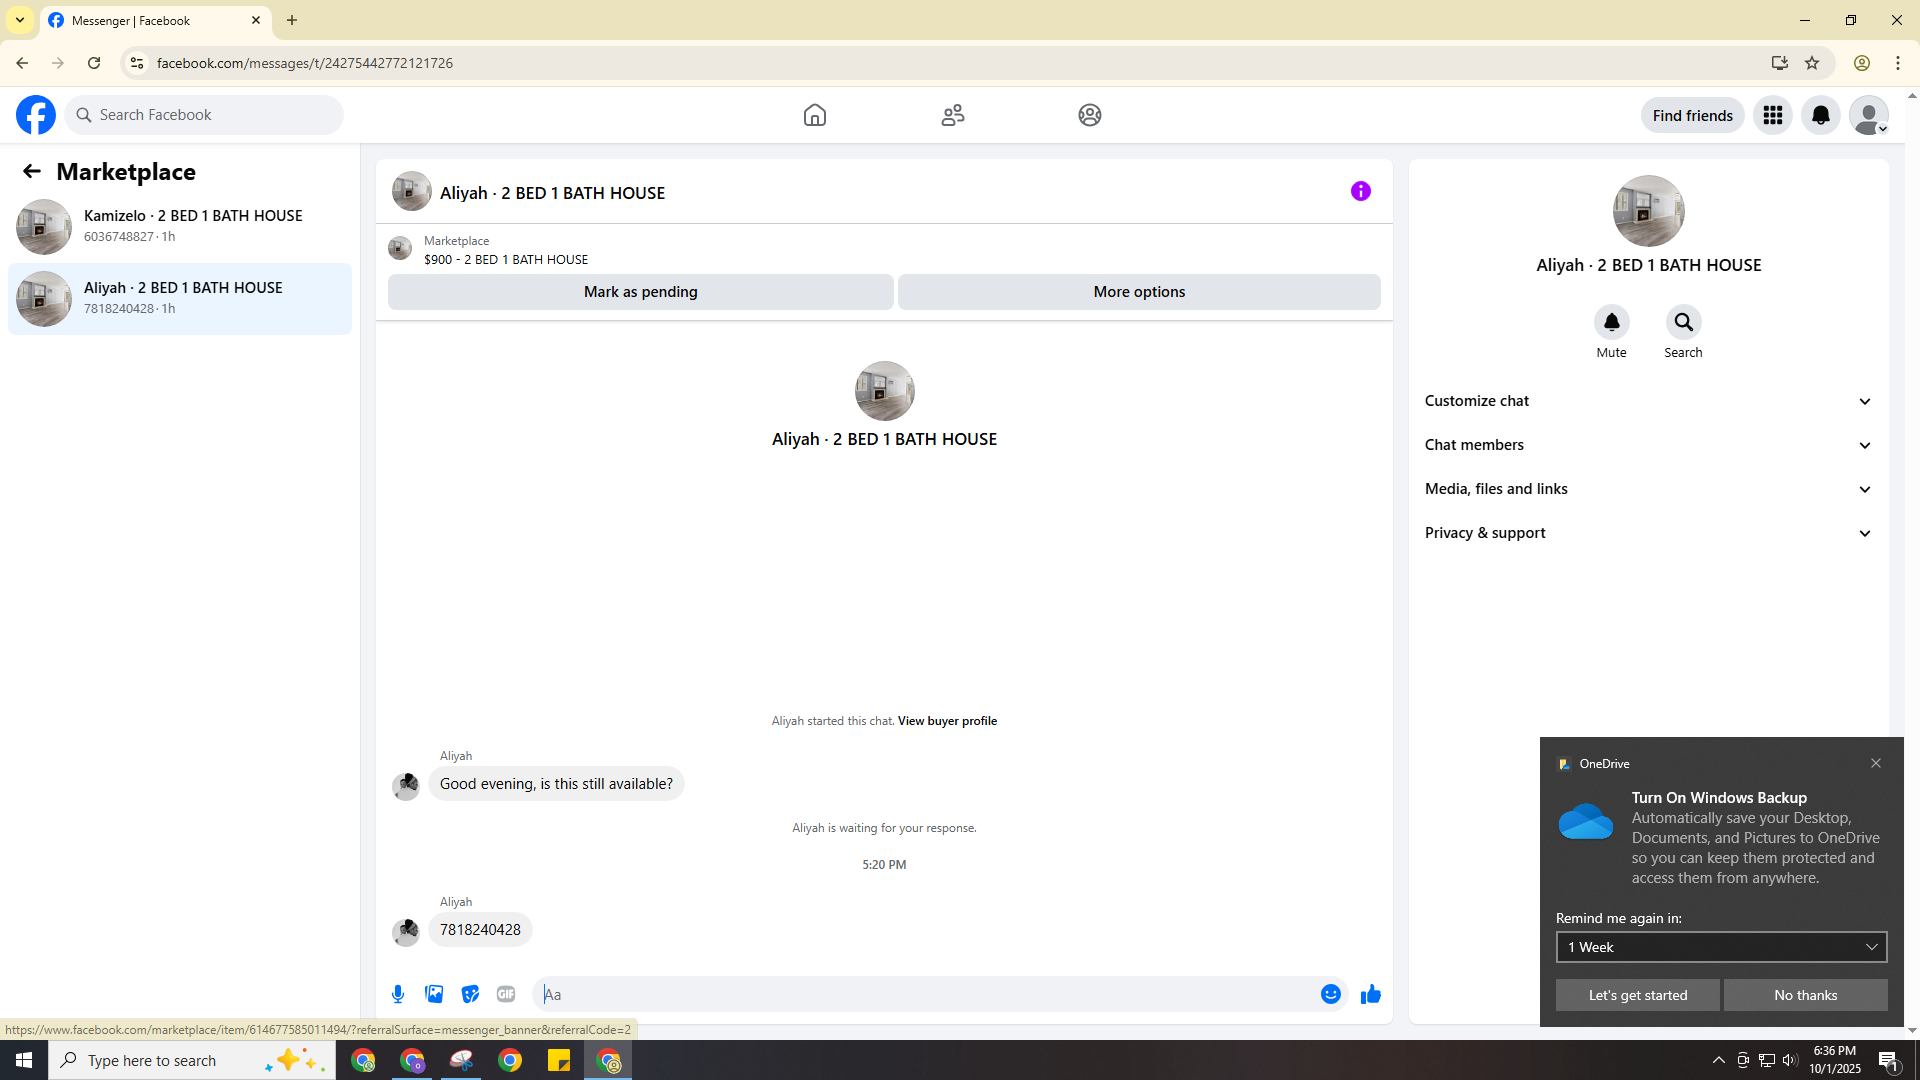
Task: Open the account profile avatar menu
Action: pos(1869,115)
